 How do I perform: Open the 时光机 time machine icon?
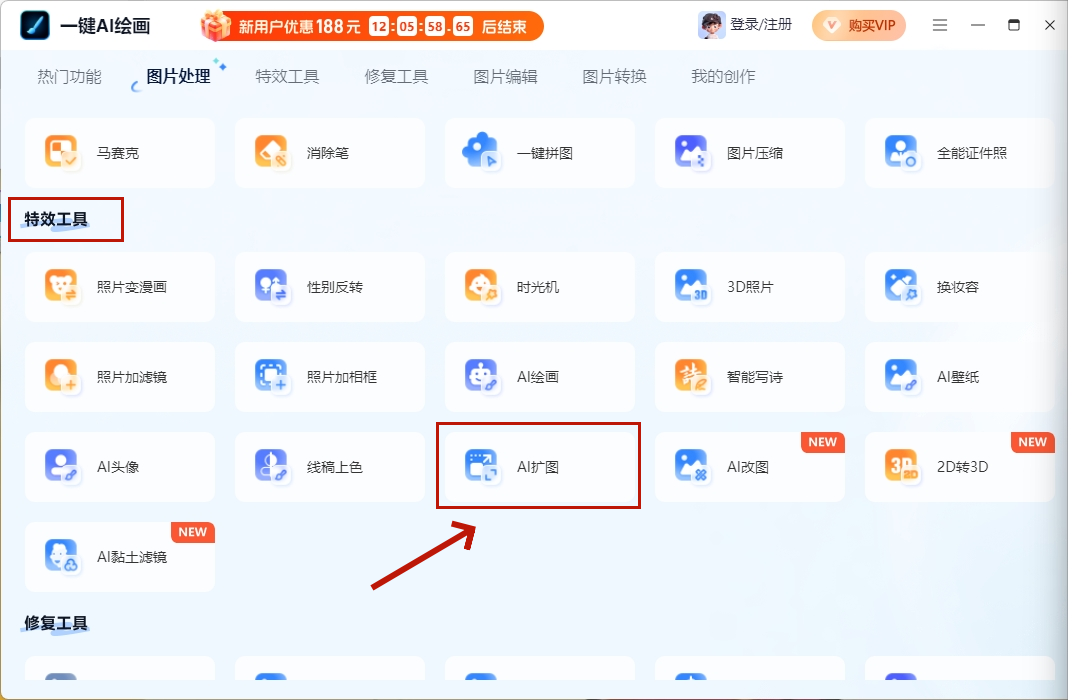click(x=481, y=286)
